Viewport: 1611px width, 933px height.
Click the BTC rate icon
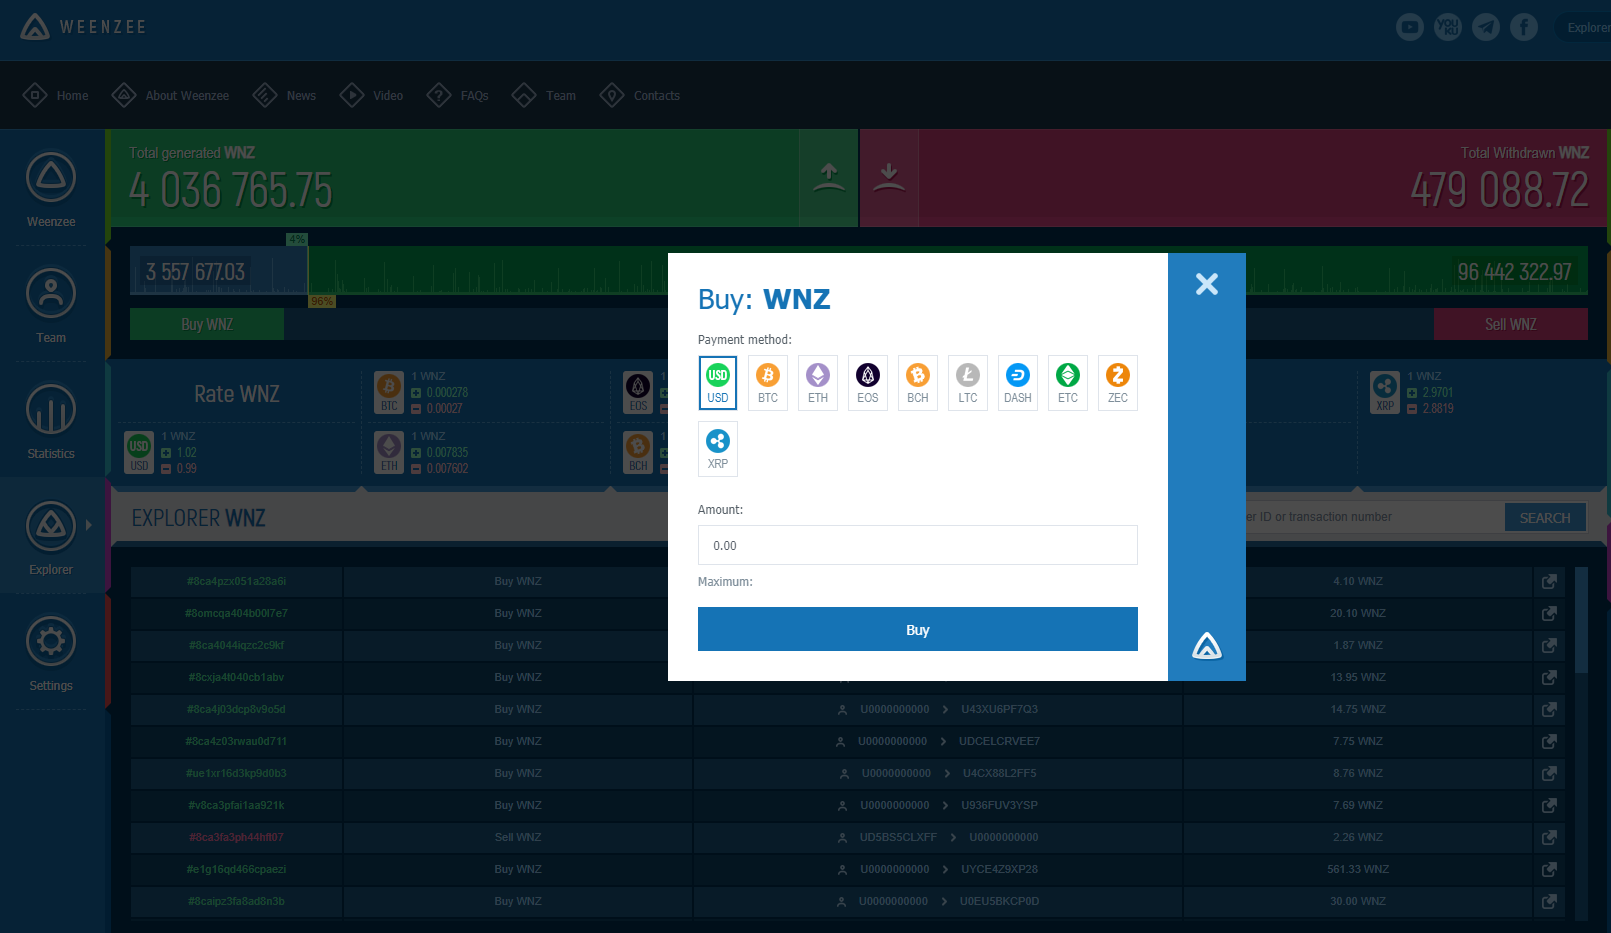(389, 392)
